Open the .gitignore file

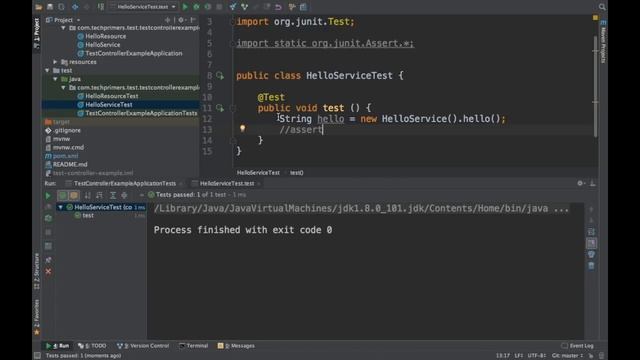(x=63, y=130)
